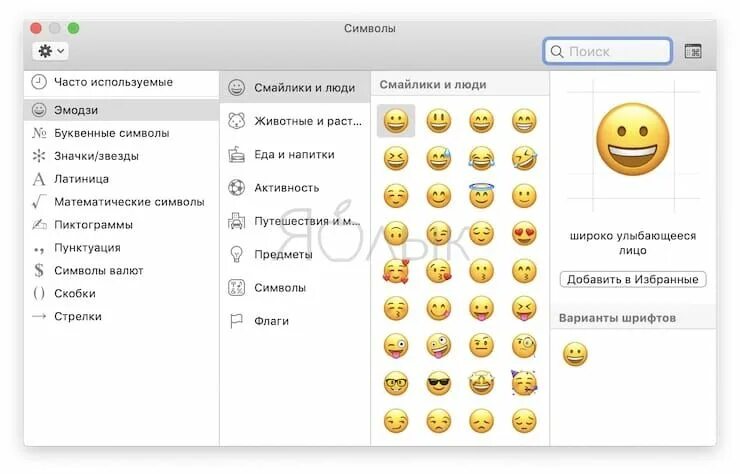Viewport: 740px width, 474px height.
Task: Open Математические символы category
Action: 121,202
